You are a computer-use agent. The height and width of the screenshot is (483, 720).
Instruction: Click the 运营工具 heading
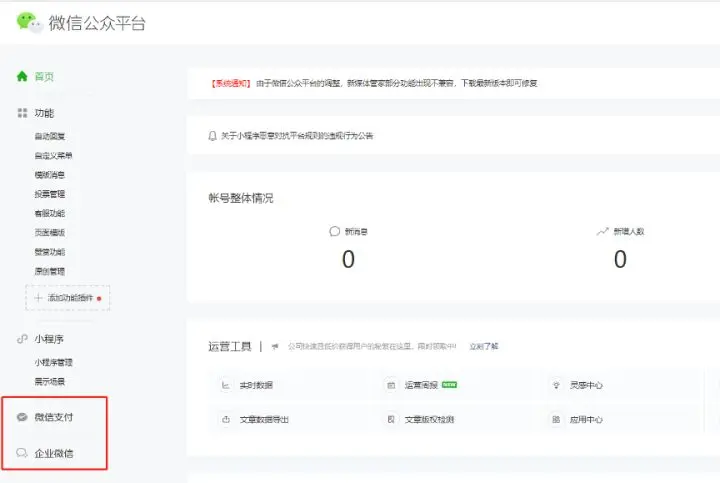[x=230, y=346]
